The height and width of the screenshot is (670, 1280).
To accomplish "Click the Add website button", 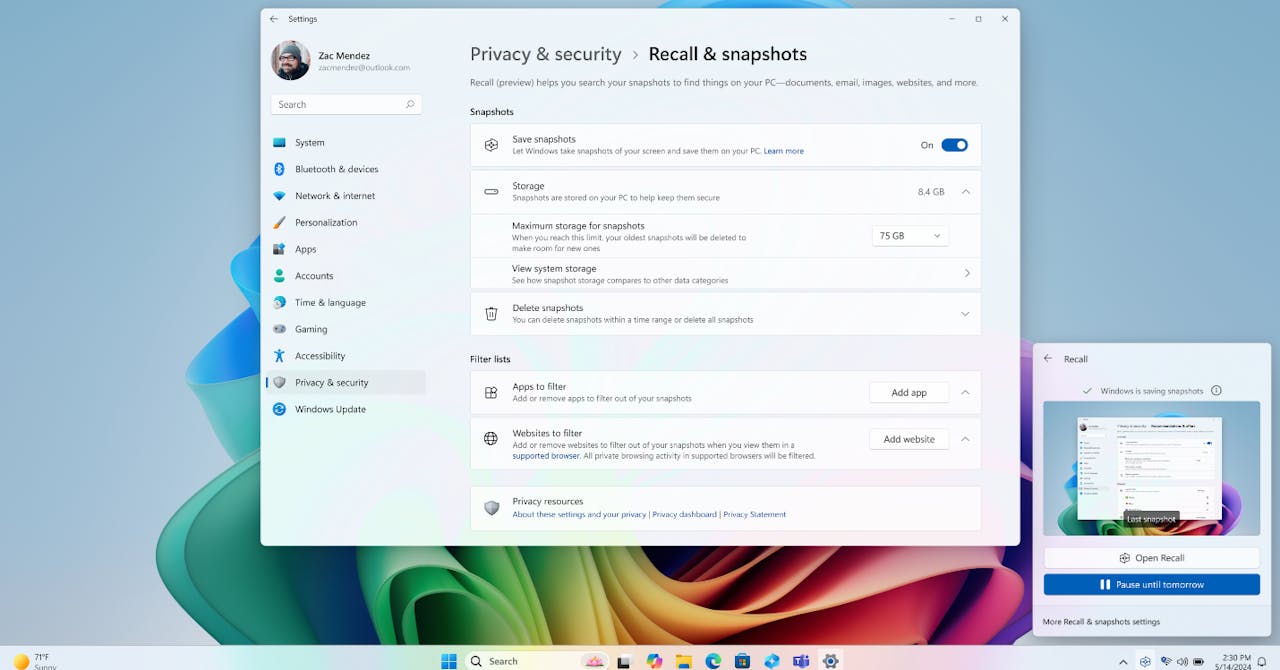I will (908, 439).
